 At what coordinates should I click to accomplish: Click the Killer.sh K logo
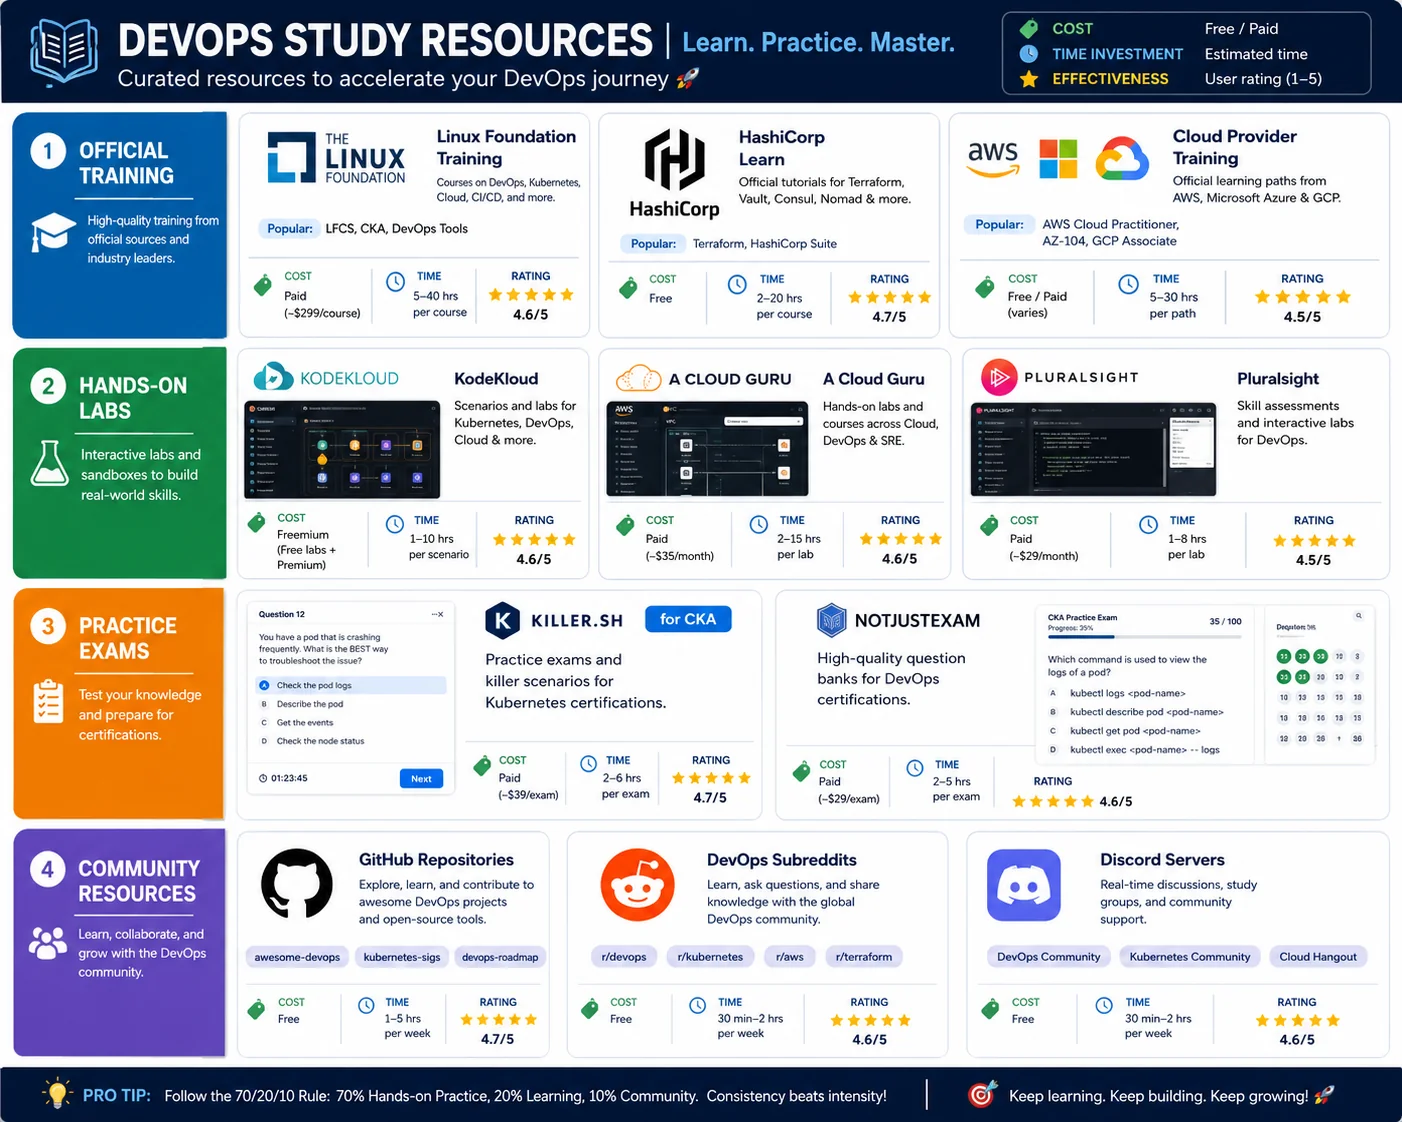click(x=503, y=621)
